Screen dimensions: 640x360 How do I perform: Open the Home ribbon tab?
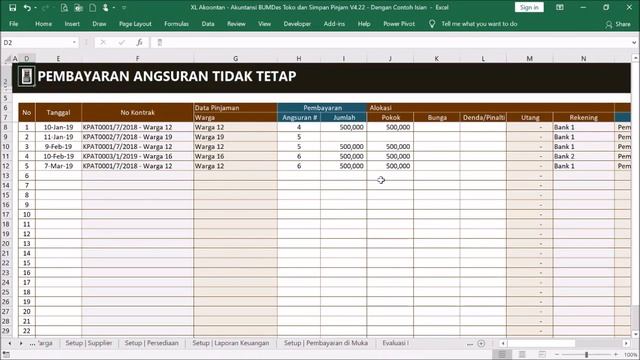pos(43,24)
